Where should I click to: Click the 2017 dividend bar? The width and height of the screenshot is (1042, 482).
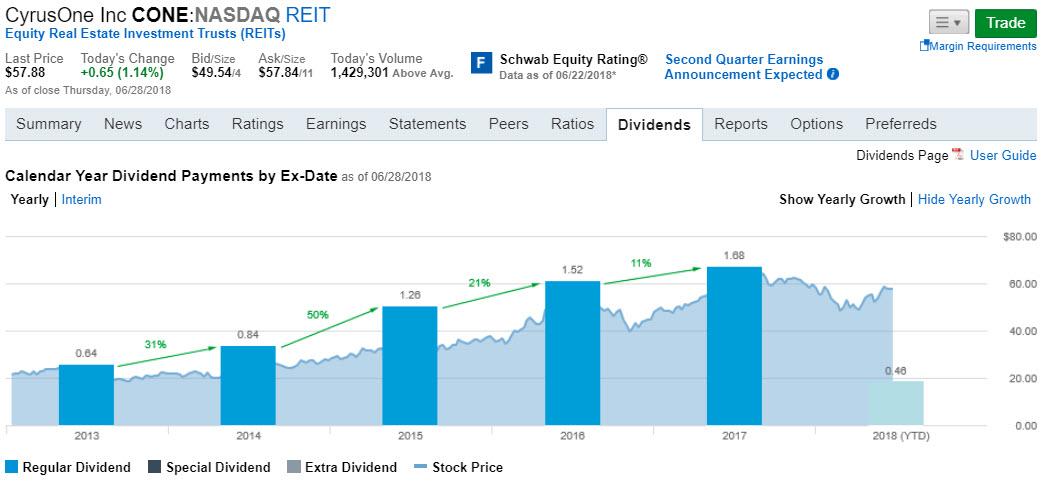pos(734,346)
